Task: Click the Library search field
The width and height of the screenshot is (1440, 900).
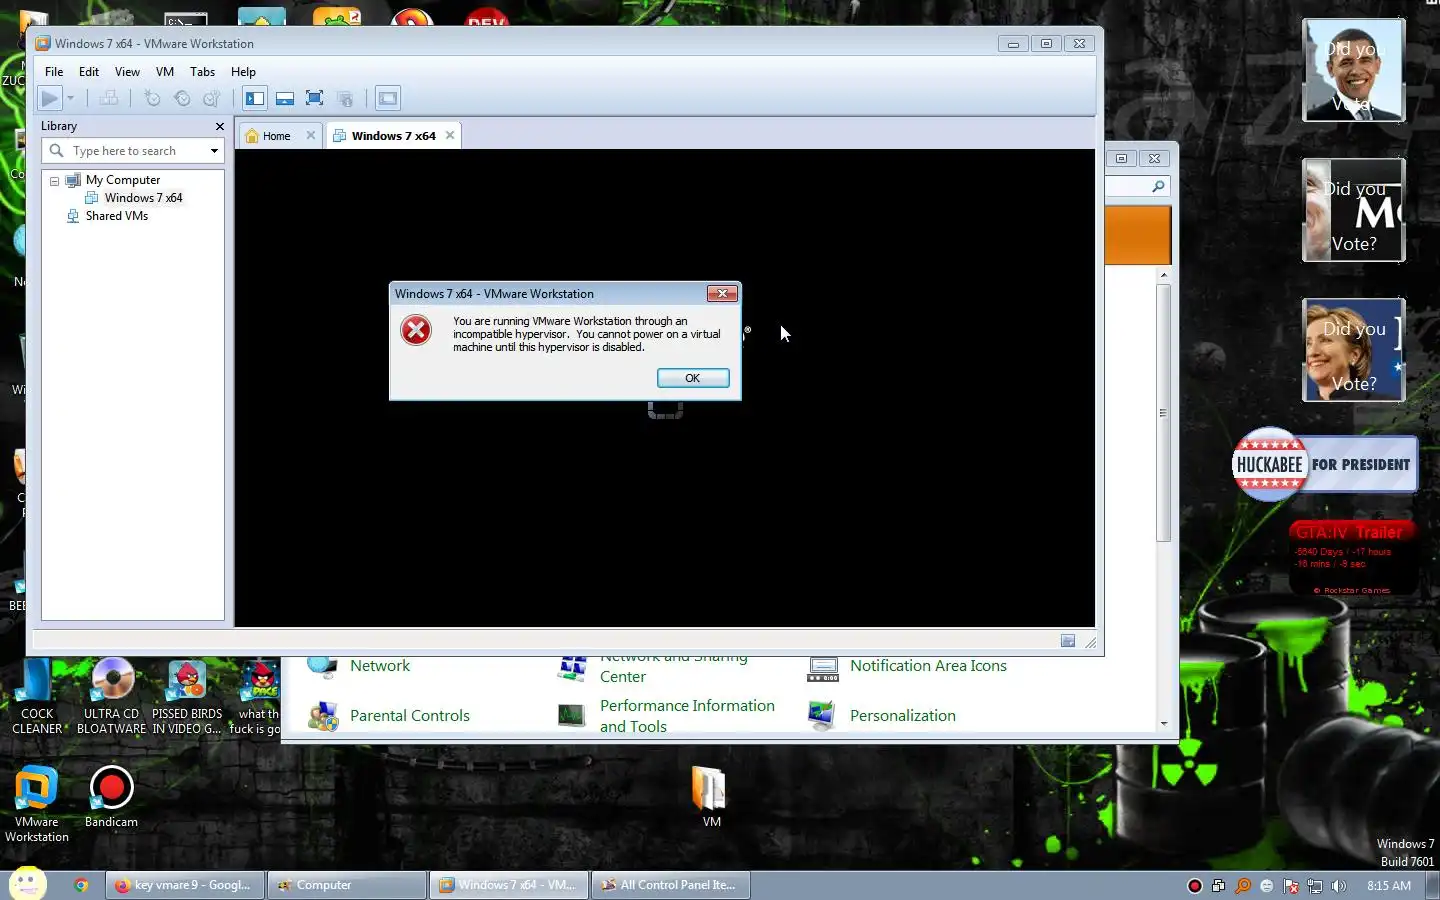Action: 133,151
